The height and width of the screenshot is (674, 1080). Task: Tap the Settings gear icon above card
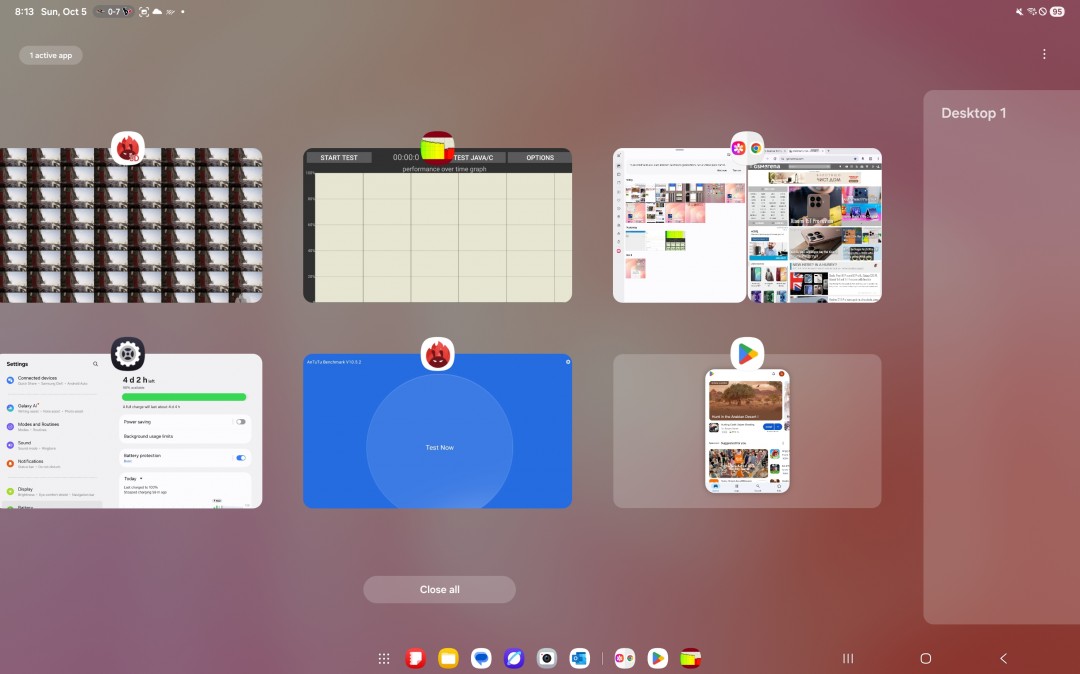tap(128, 354)
